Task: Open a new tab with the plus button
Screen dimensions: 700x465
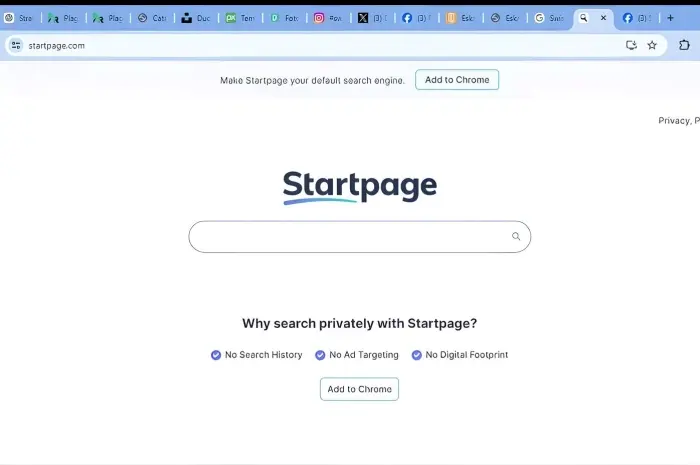Action: coord(670,18)
